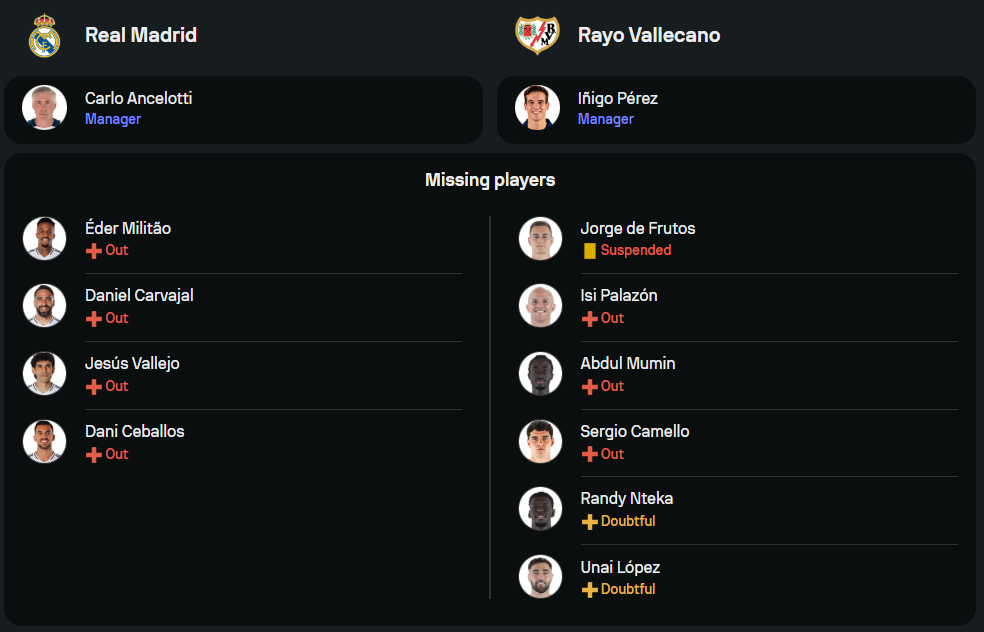Click the yellow suspension card icon
Screen dimensions: 984x632
point(590,251)
